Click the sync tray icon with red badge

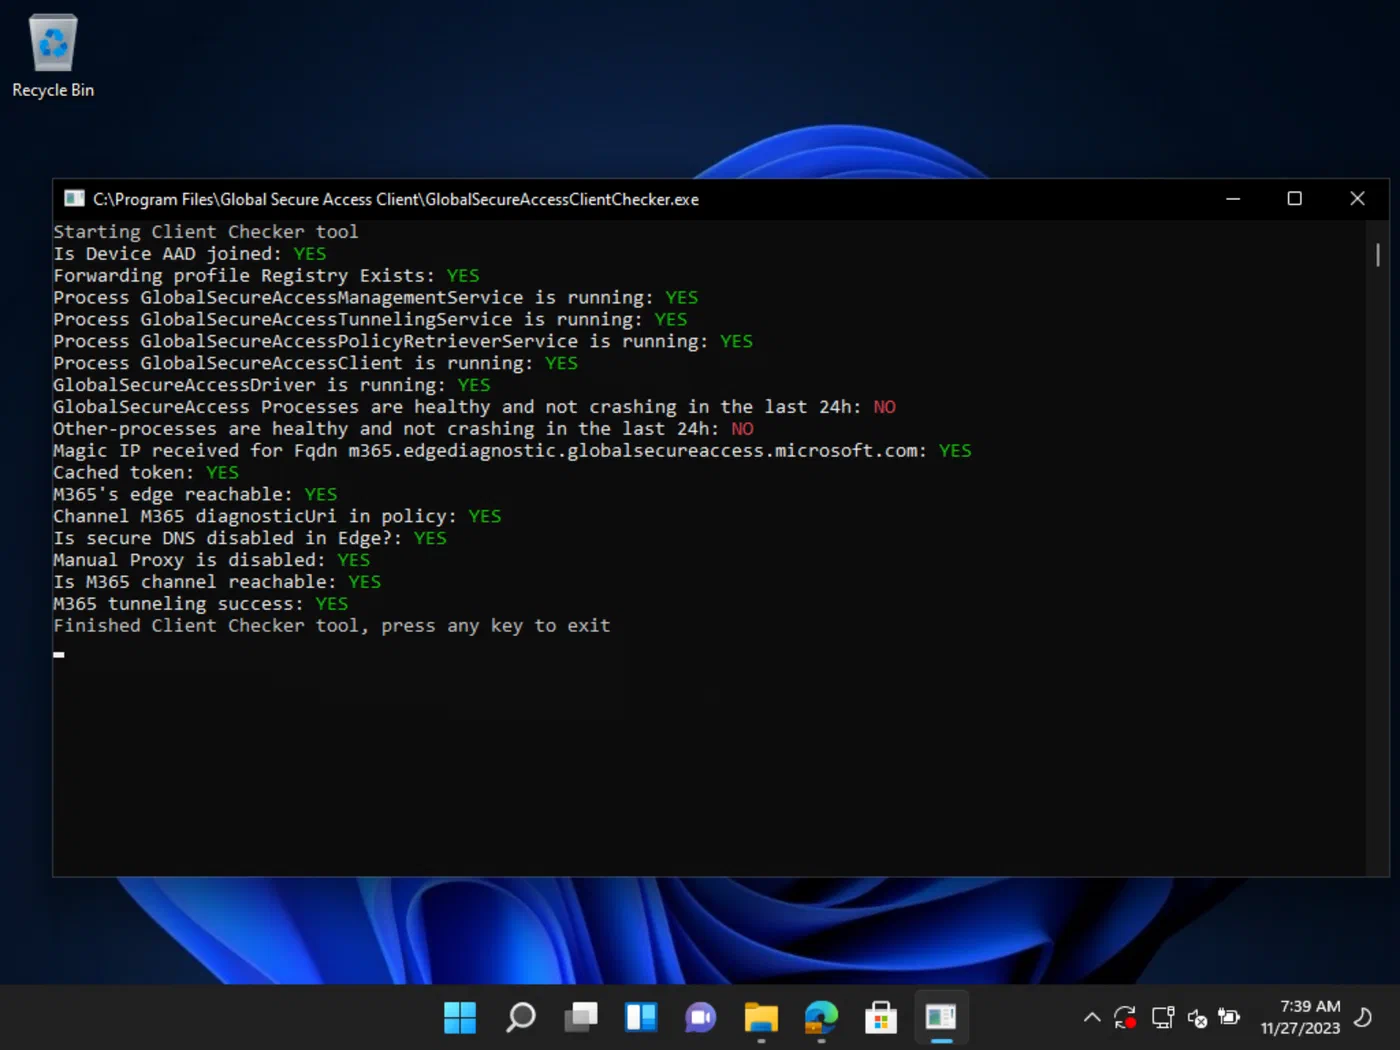click(1125, 1018)
